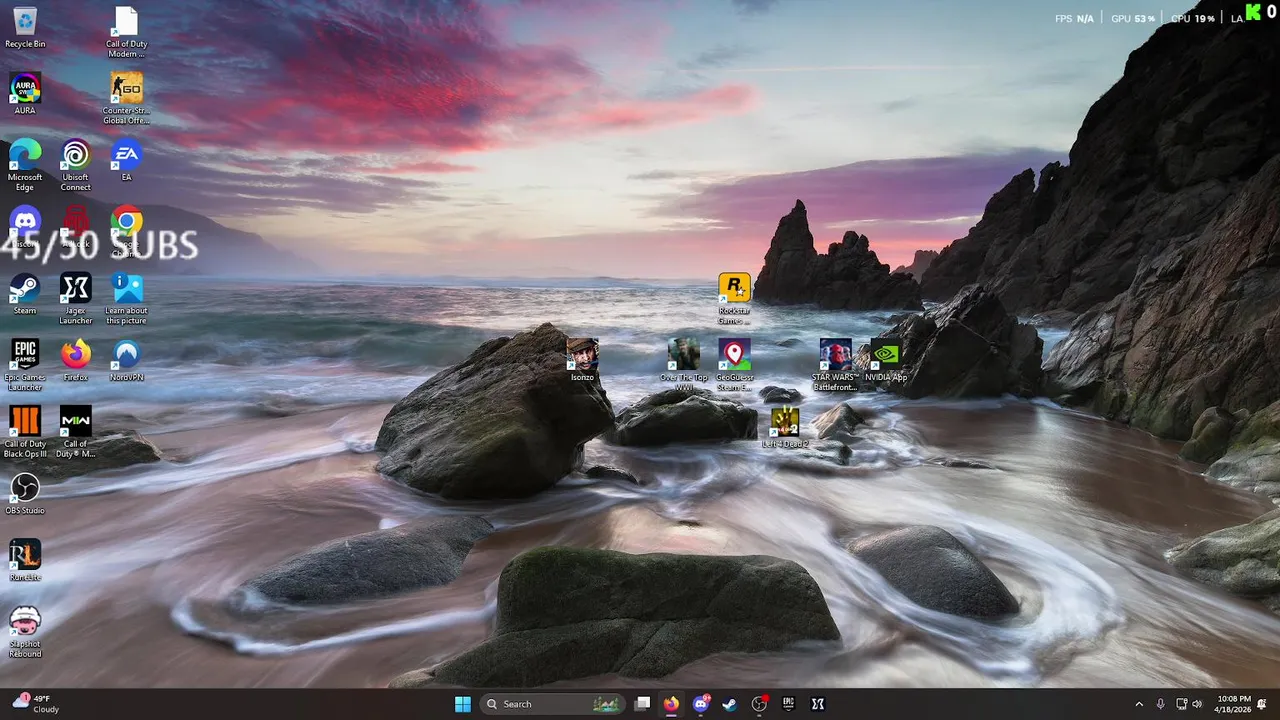Select the Steam shortcut on the desktop
1280x720 pixels.
pyautogui.click(x=25, y=294)
